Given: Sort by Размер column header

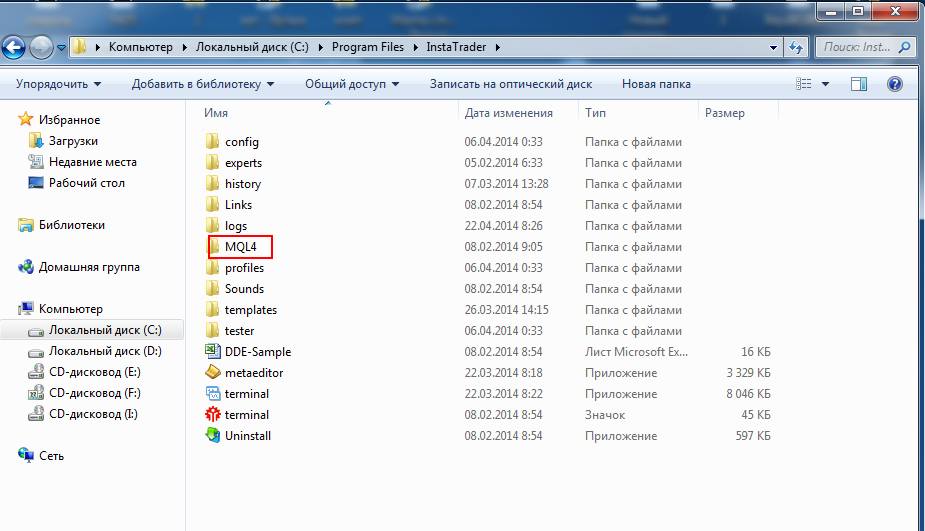Looking at the screenshot, I should (724, 113).
